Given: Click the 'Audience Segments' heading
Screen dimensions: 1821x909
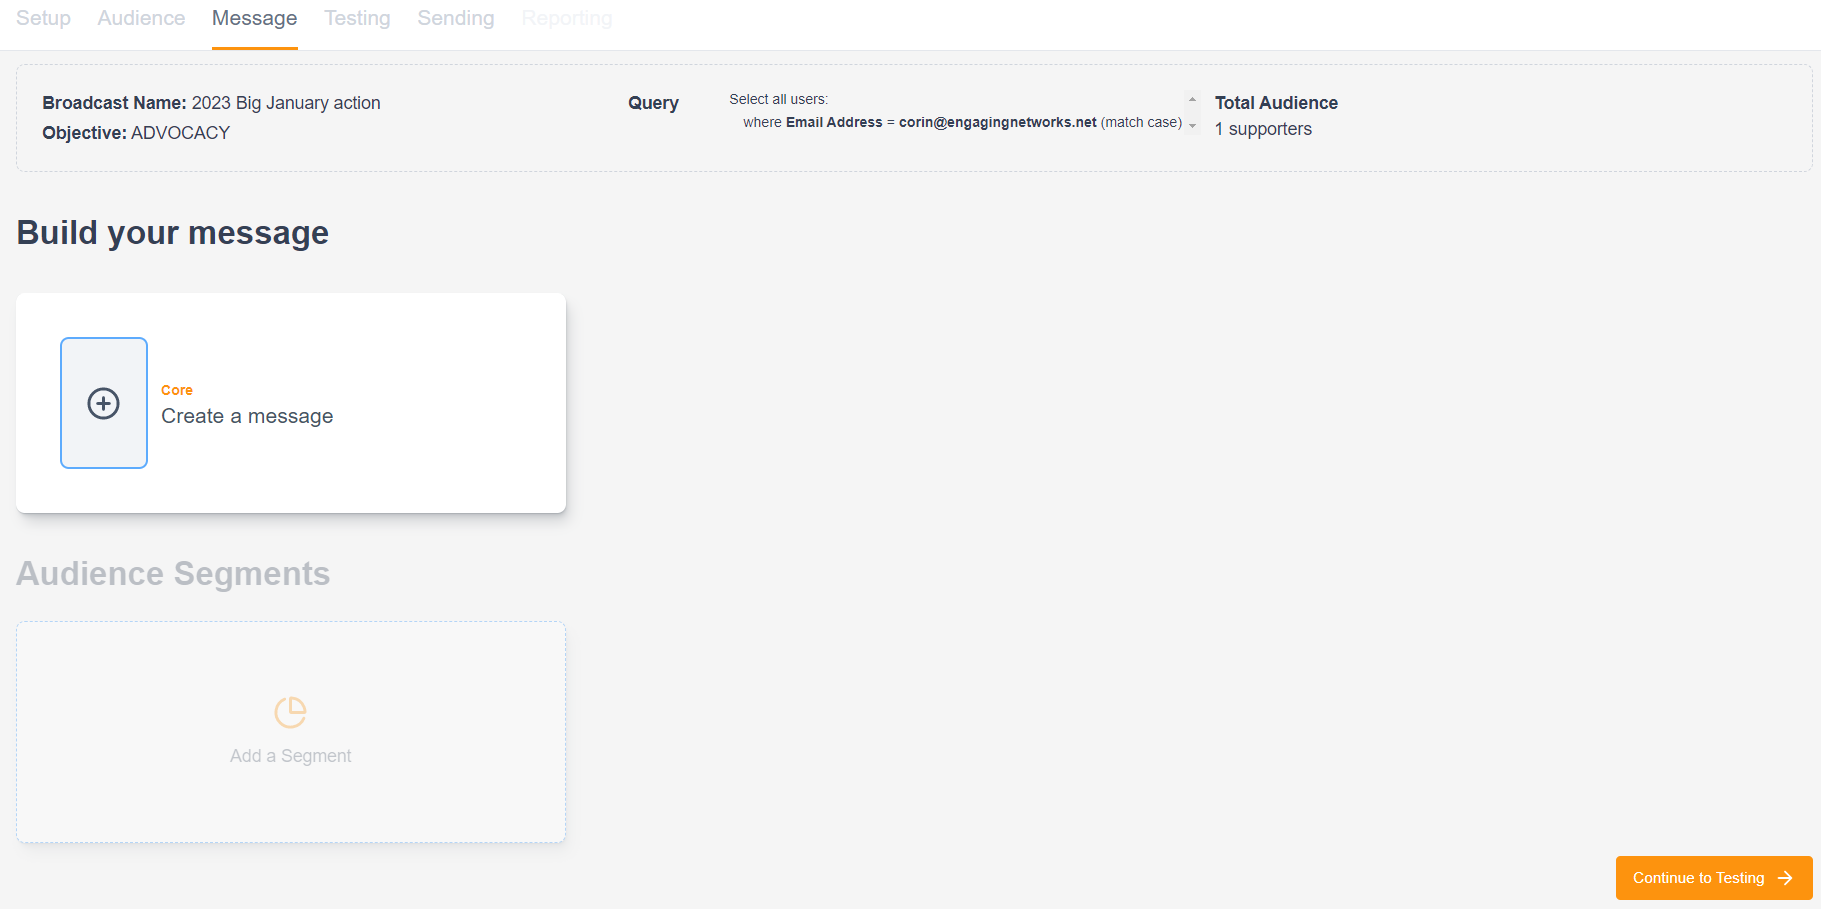Looking at the screenshot, I should [173, 574].
